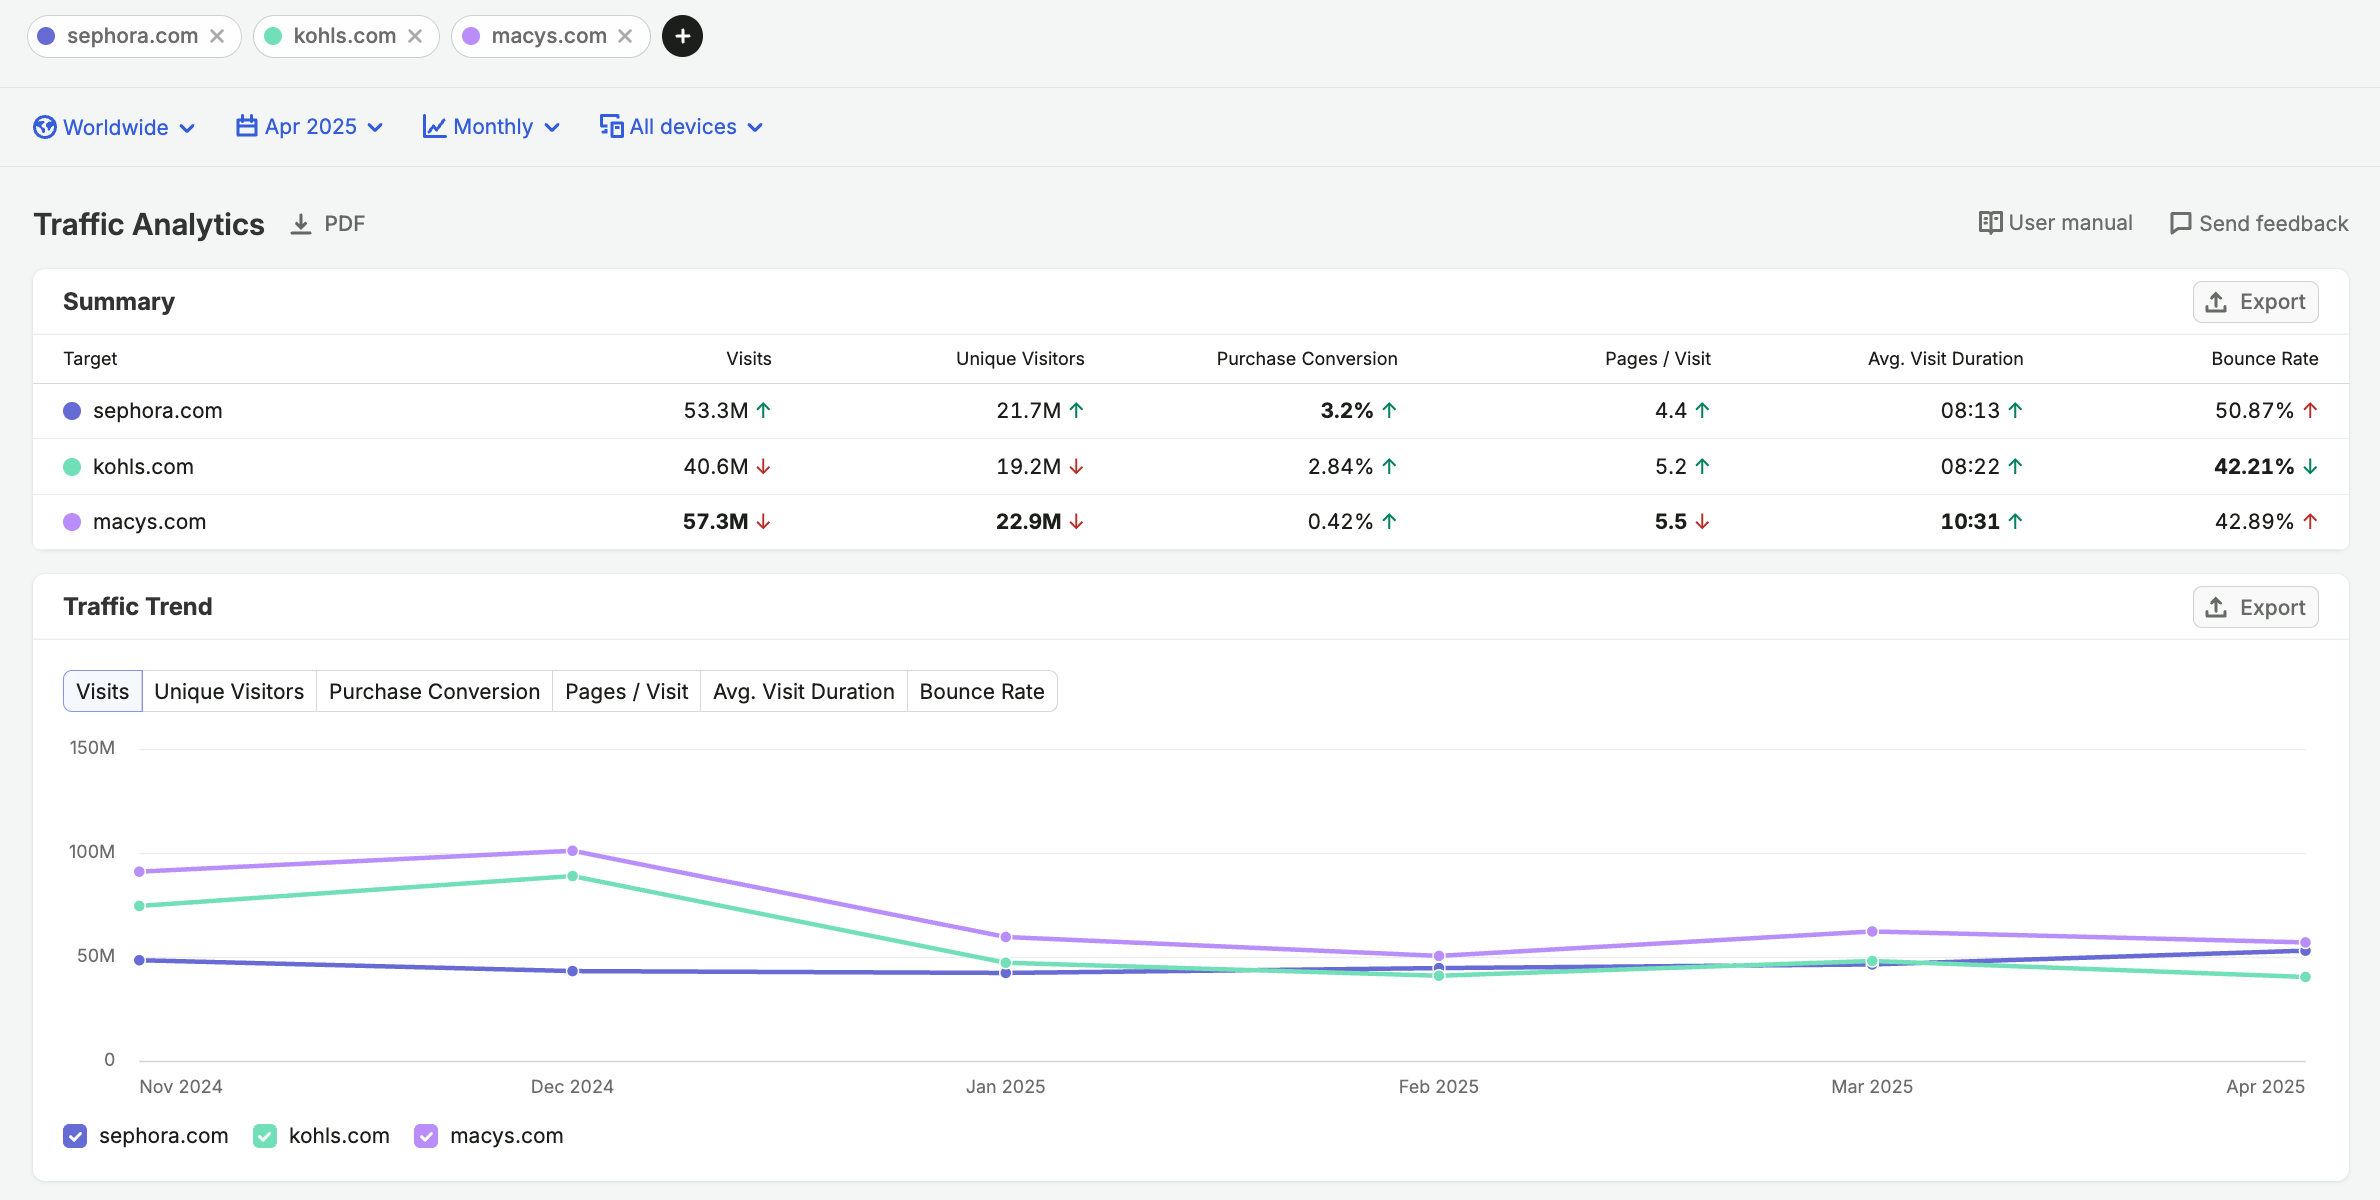Image resolution: width=2380 pixels, height=1200 pixels.
Task: Download the report via PDF icon
Action: pos(301,224)
